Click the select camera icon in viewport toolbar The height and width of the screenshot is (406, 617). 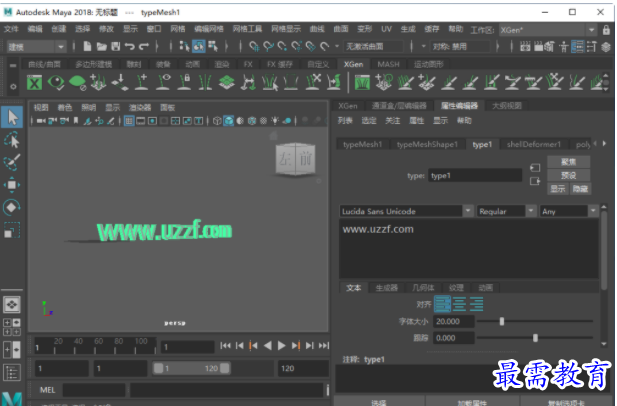(x=41, y=121)
